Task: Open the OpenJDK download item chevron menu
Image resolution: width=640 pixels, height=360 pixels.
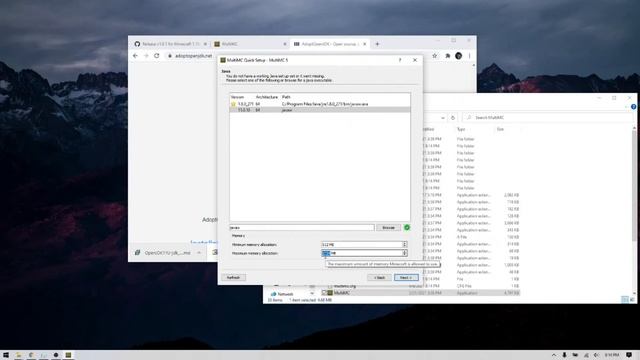Action: (199, 253)
